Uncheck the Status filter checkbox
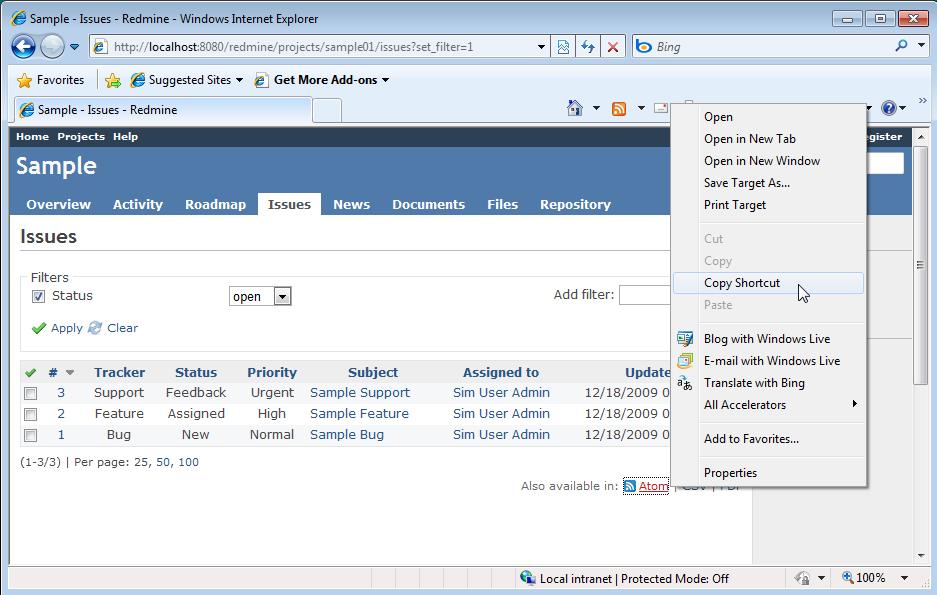The image size is (937, 595). click(38, 296)
